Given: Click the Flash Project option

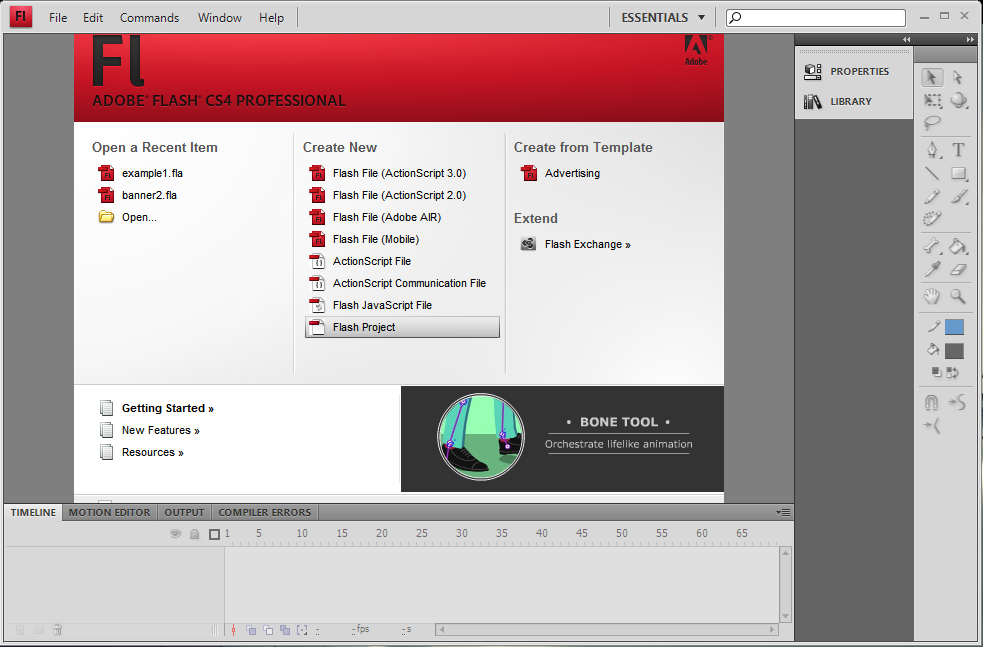Looking at the screenshot, I should click(x=402, y=327).
